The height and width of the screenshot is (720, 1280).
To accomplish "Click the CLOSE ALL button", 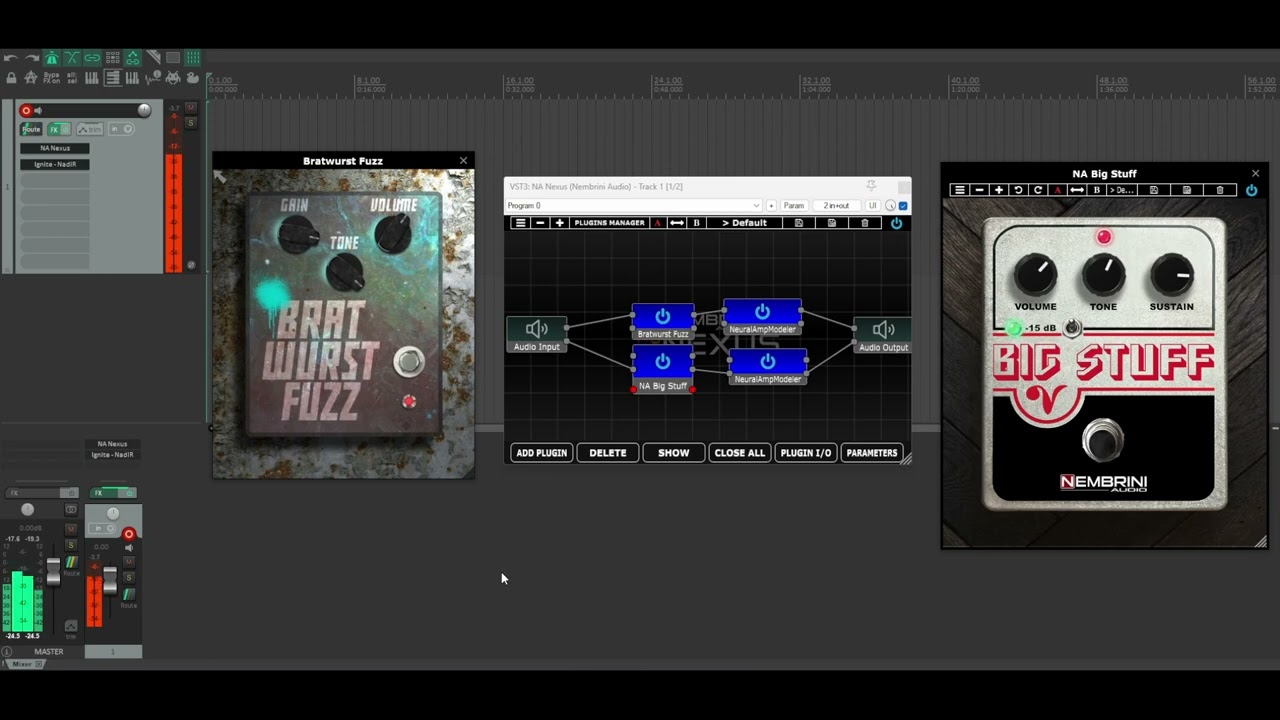I will 739,453.
